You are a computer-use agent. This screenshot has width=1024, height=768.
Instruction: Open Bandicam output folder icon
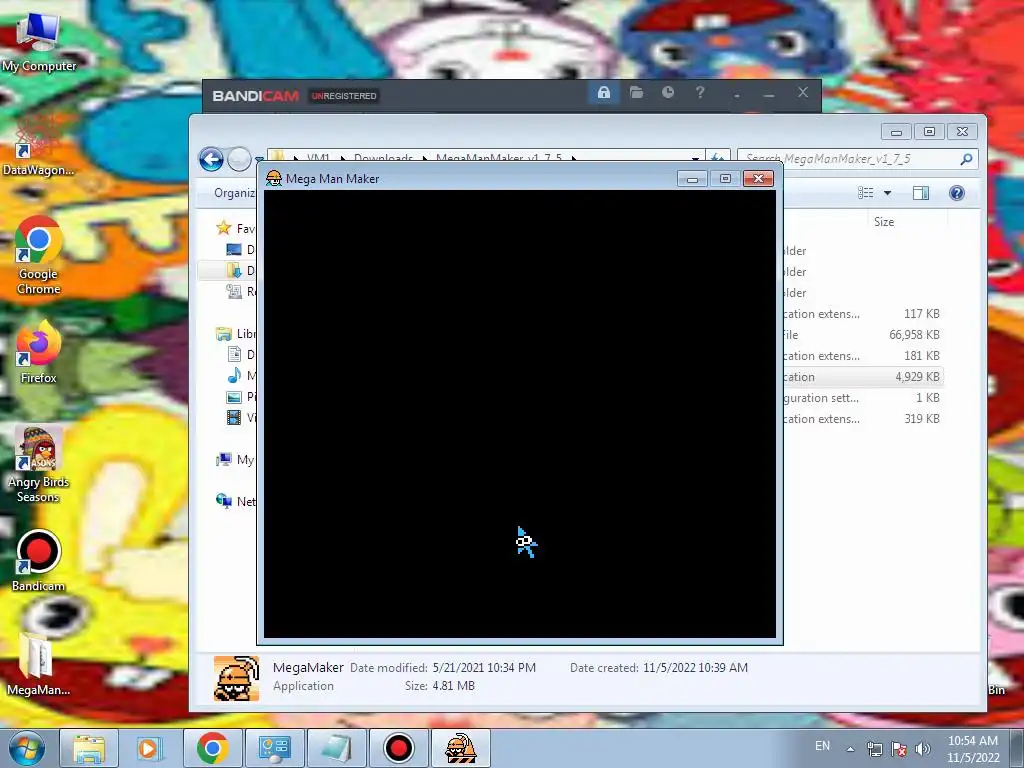pos(636,93)
